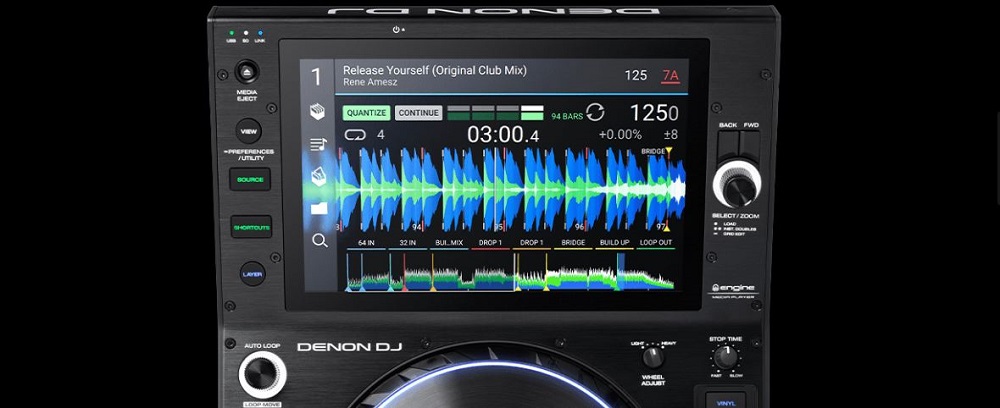Click the WHEEL ADJUST tension knob
Image resolution: width=1000 pixels, height=408 pixels.
[653, 357]
